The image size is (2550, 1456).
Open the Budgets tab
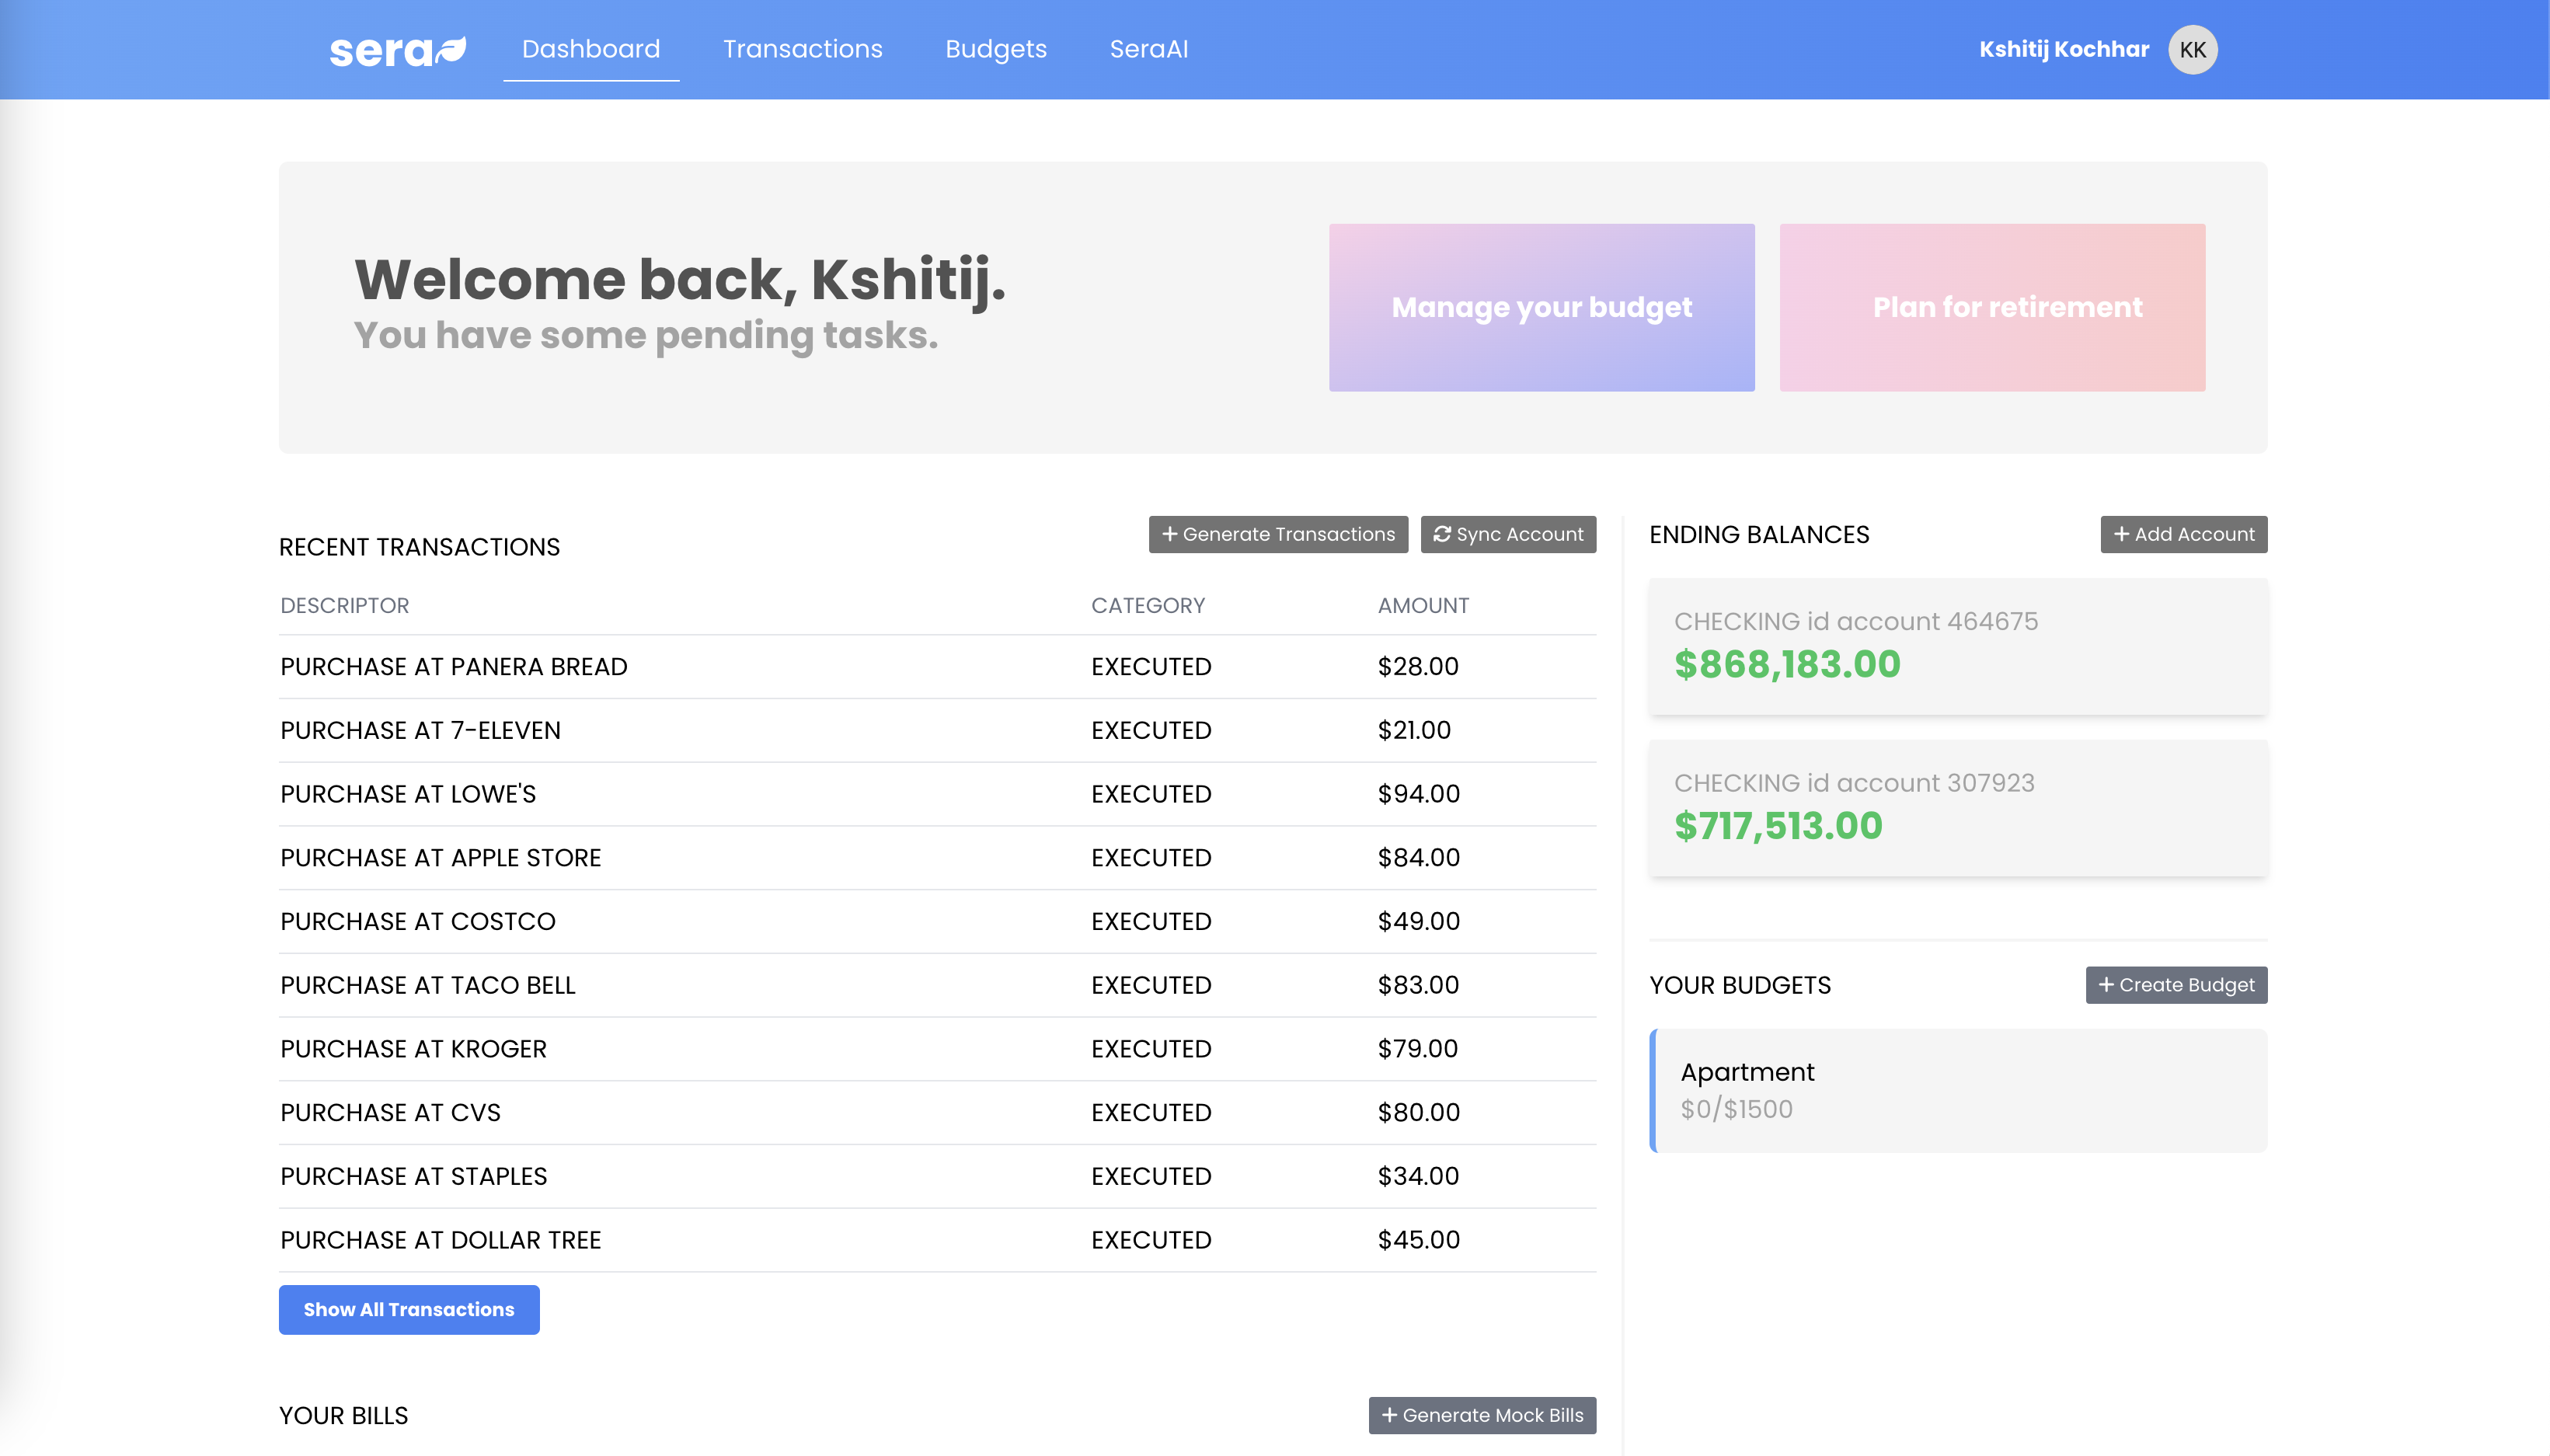(x=995, y=49)
